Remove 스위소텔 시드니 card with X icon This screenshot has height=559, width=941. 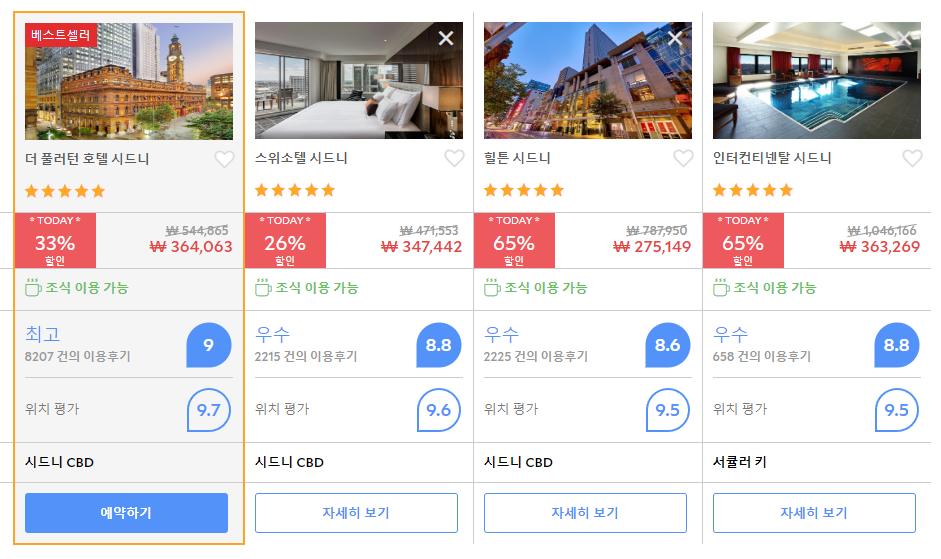pos(446,38)
